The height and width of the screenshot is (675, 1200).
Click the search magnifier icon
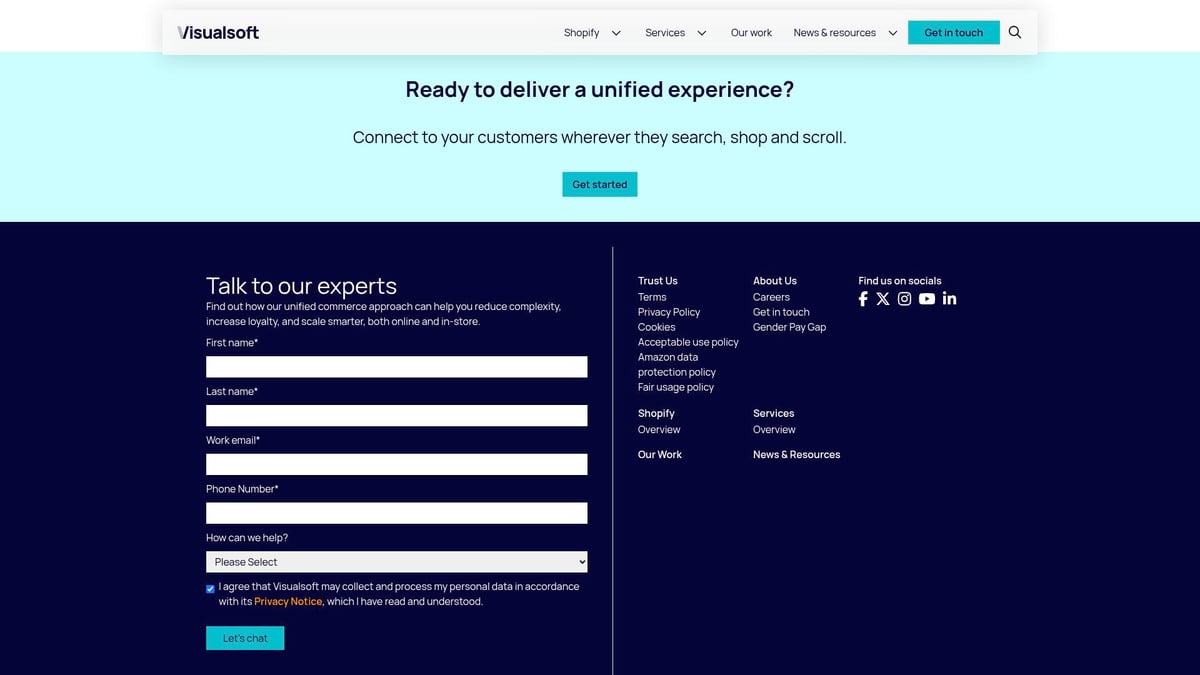[x=1014, y=32]
